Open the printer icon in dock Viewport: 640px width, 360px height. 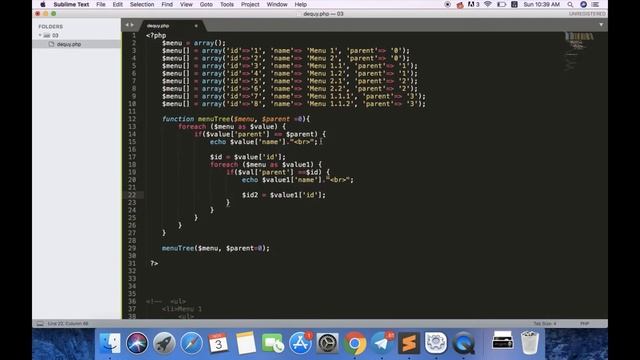pyautogui.click(x=502, y=342)
